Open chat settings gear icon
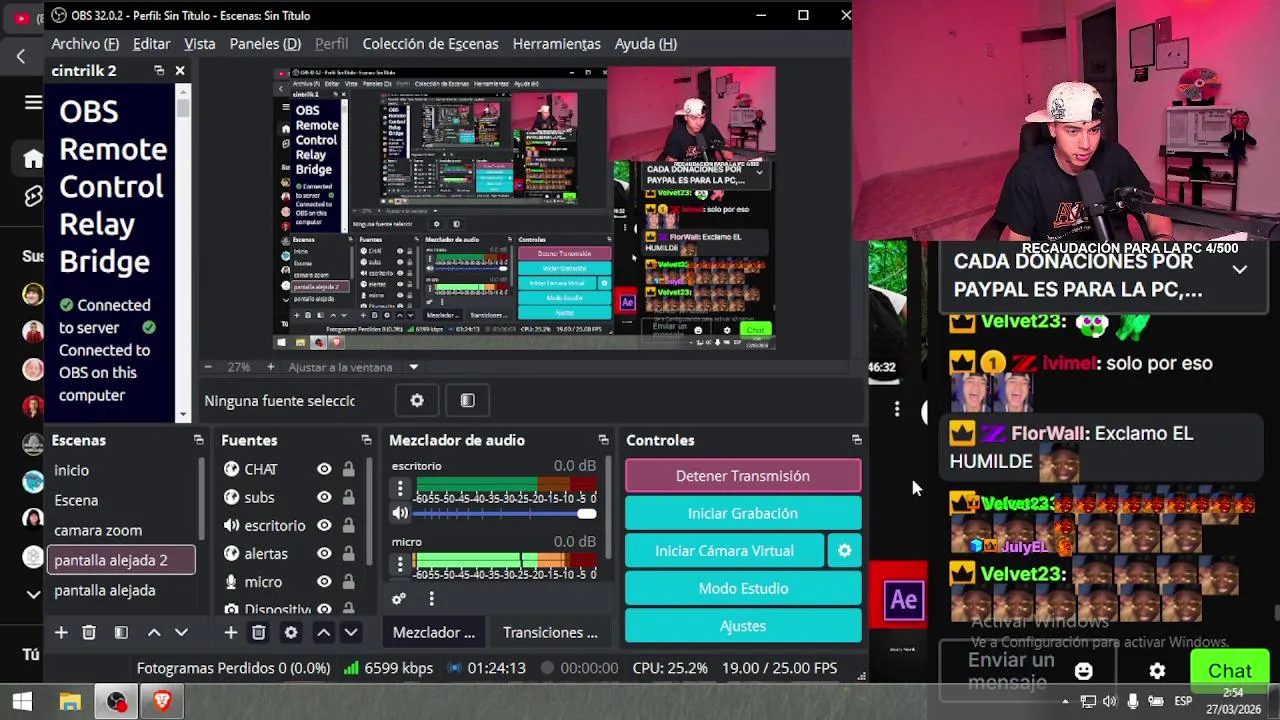1280x720 pixels. coord(1157,671)
